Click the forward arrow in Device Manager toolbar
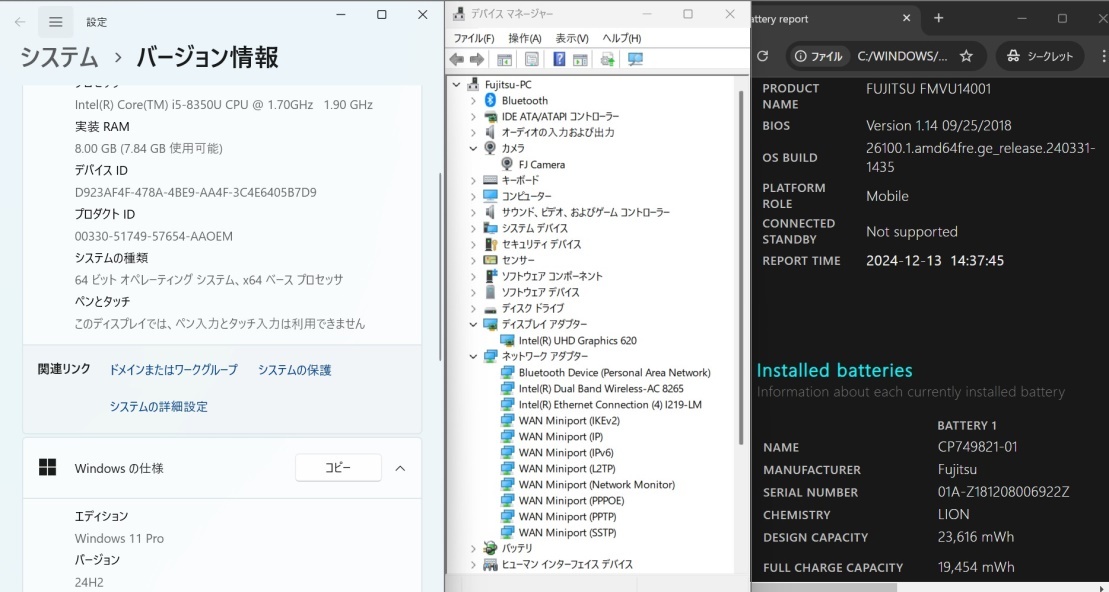Screen dimensions: 1109x592 pyautogui.click(x=477, y=59)
